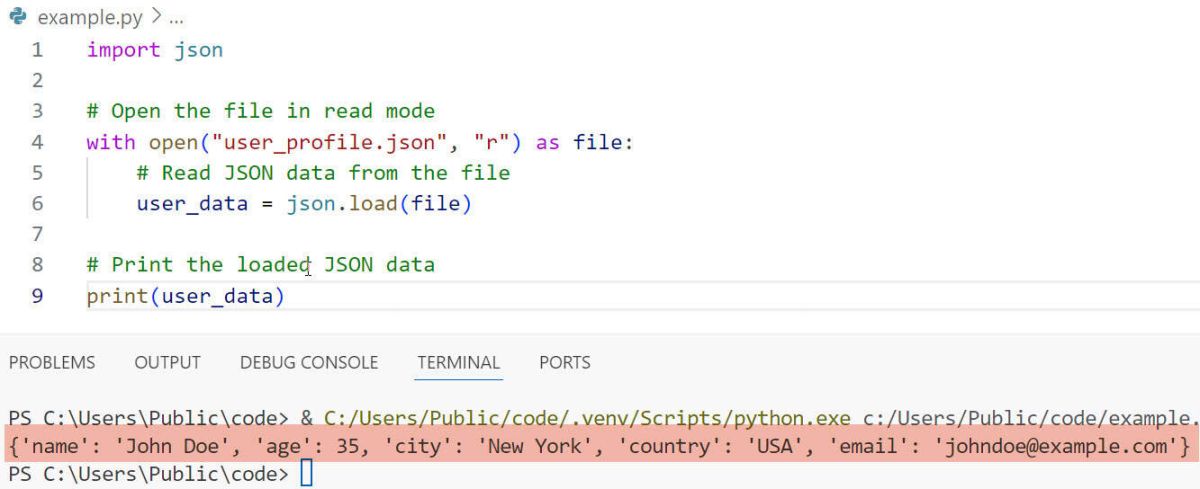The image size is (1200, 489).
Task: Open the PORTS panel tab
Action: pos(565,362)
